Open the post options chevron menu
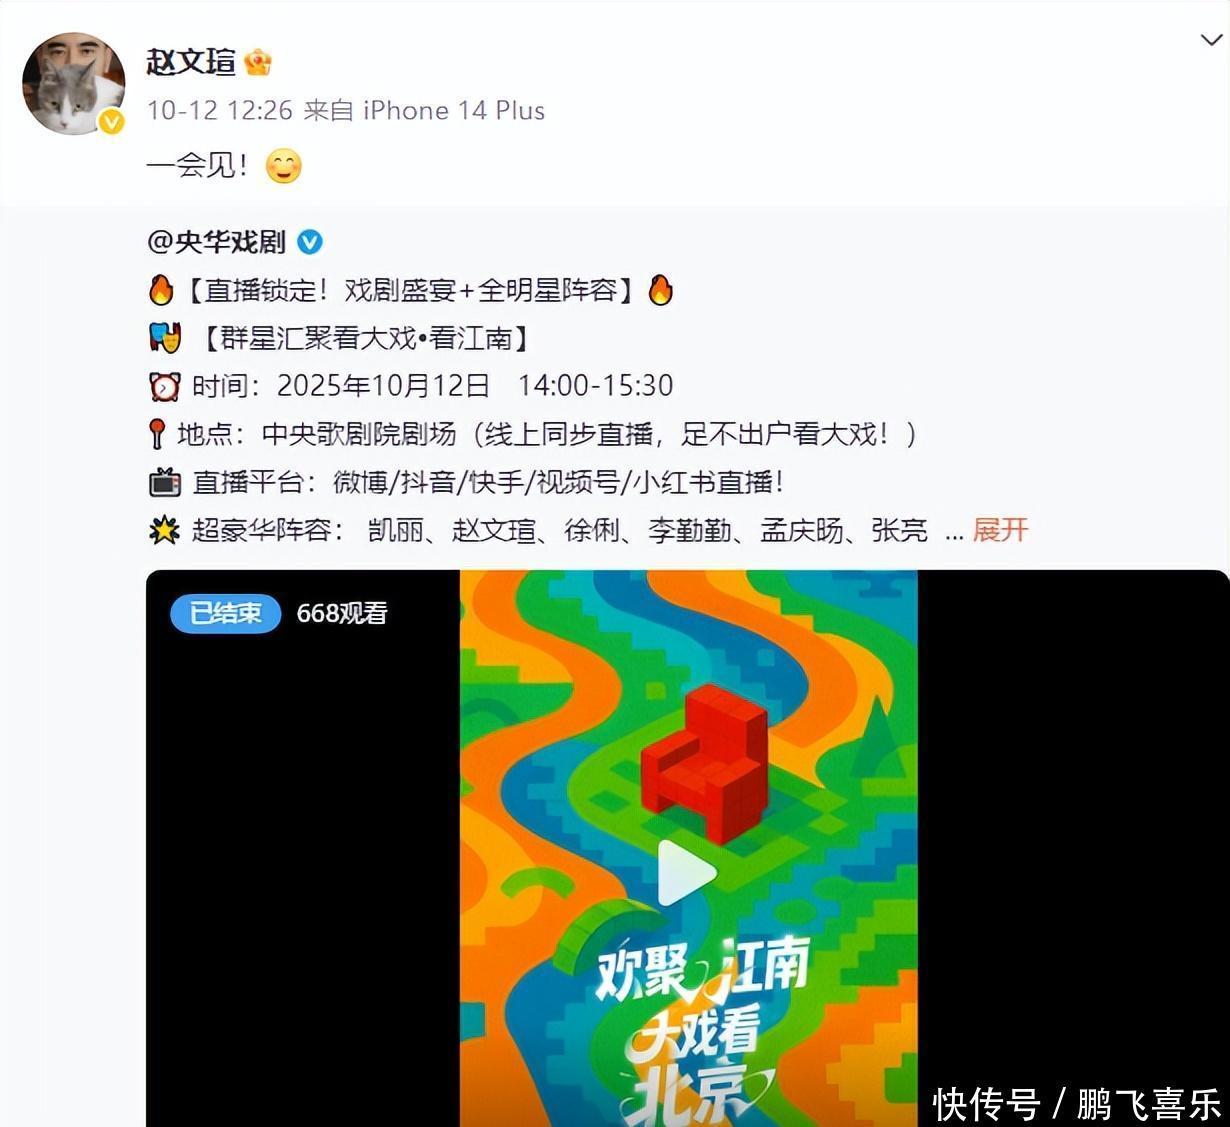Viewport: 1230px width, 1127px height. click(x=1210, y=40)
